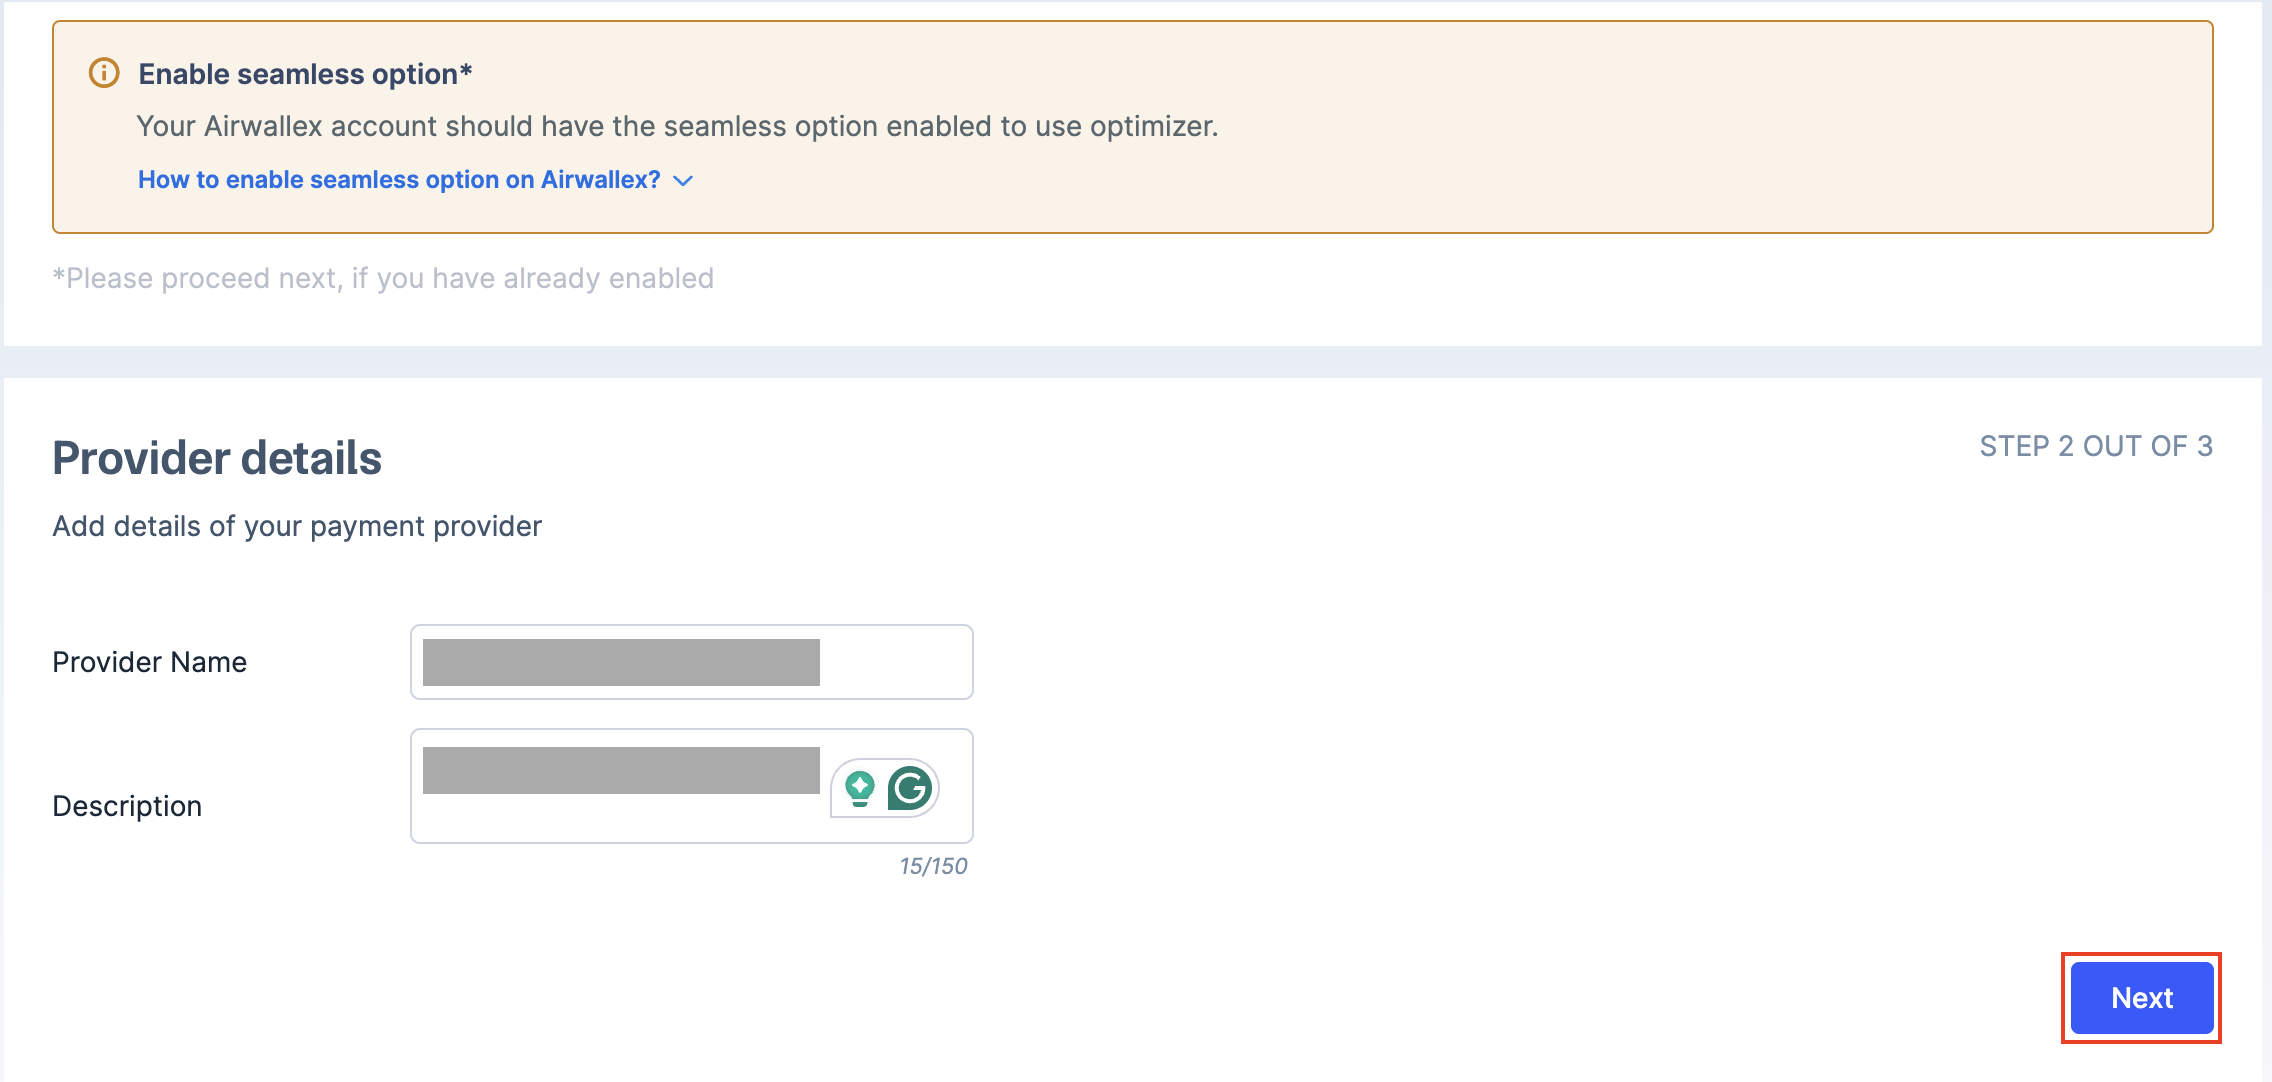Open 'How to enable seamless option on Airwallex?'
Viewport: 2272px width, 1082px height.
click(x=399, y=180)
